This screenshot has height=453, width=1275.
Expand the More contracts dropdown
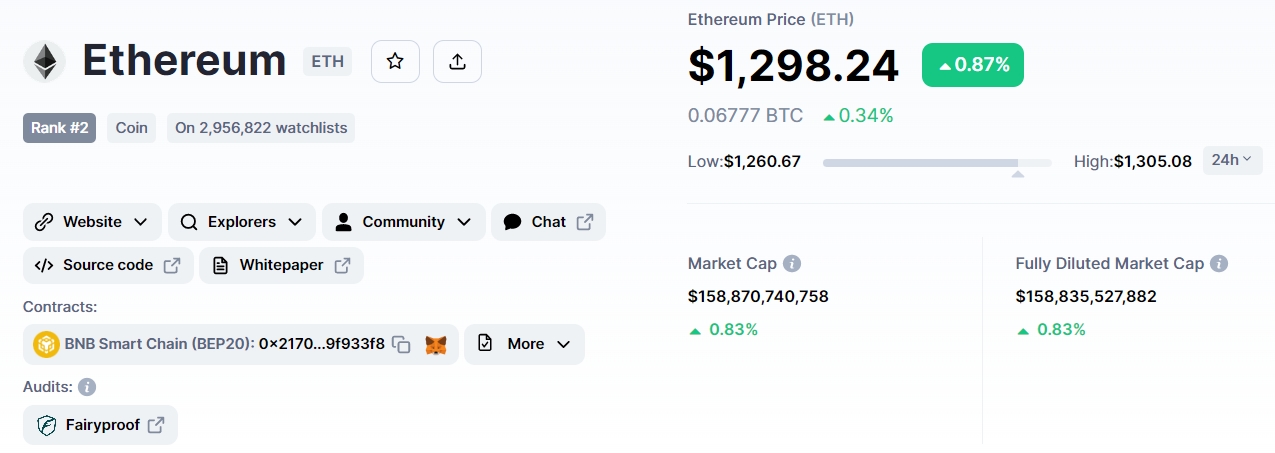524,344
